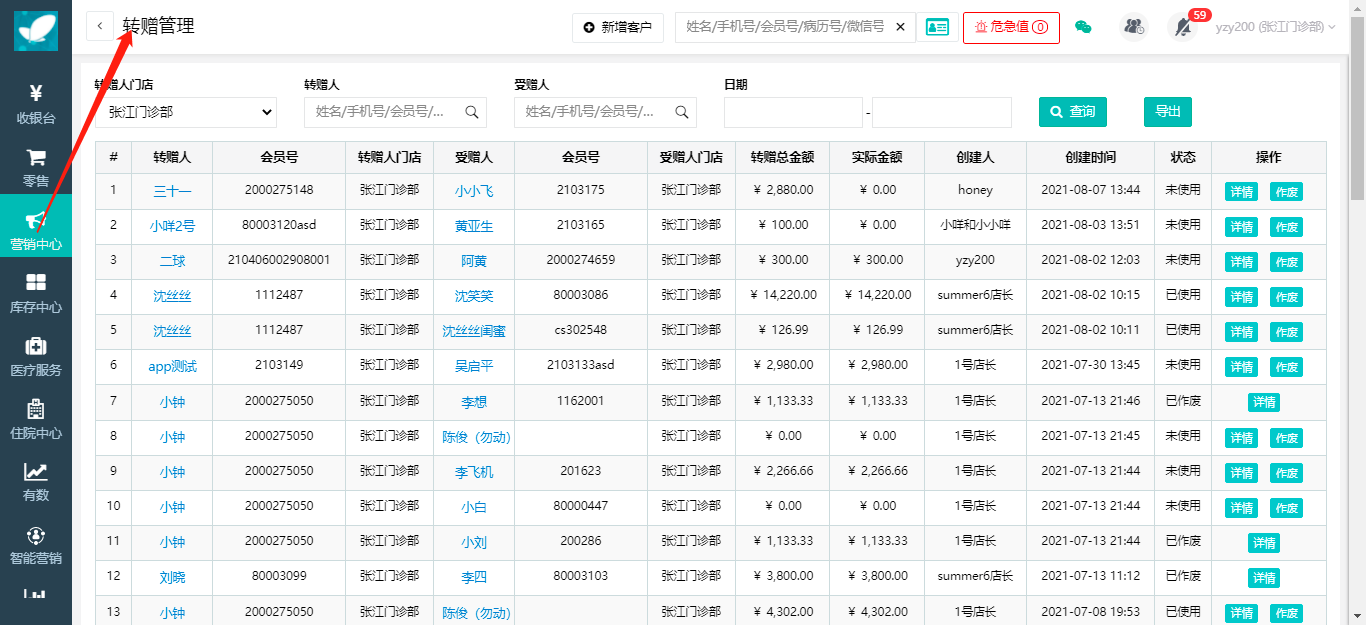1366x625 pixels.
Task: Open 收银台 cashier in the sidebar
Action: pos(36,105)
